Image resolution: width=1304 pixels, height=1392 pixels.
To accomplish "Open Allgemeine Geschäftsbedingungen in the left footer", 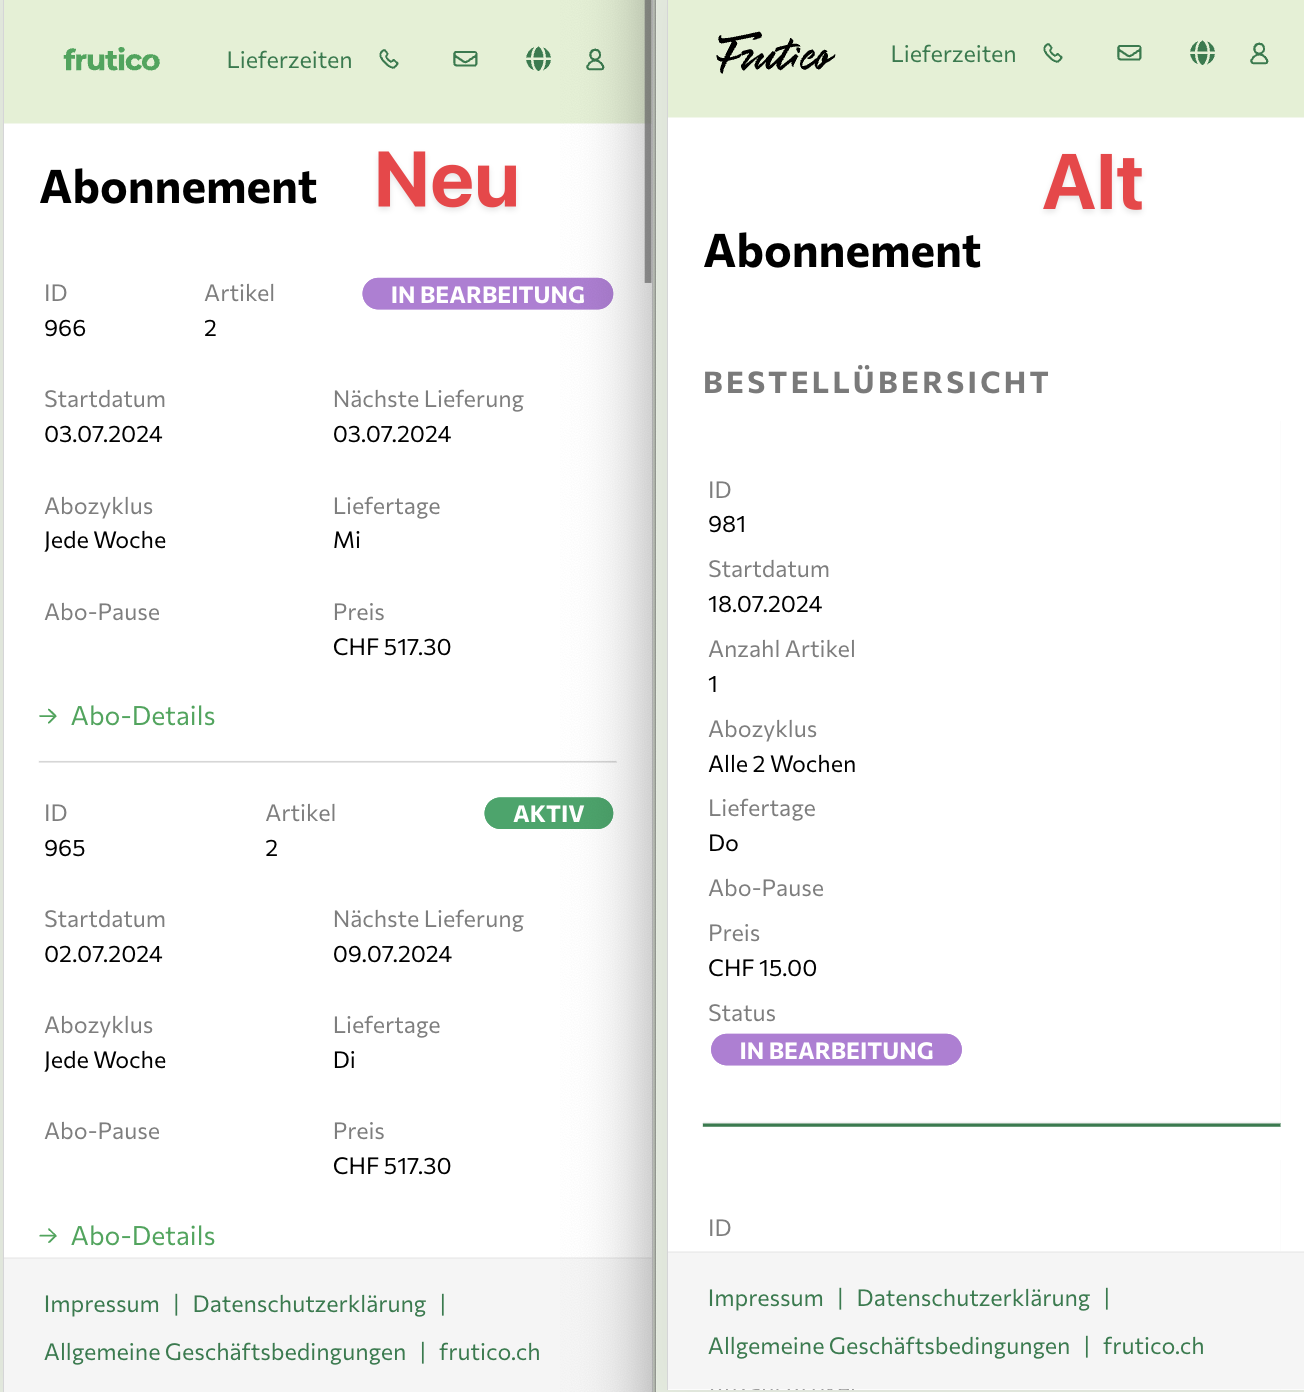I will point(225,1352).
